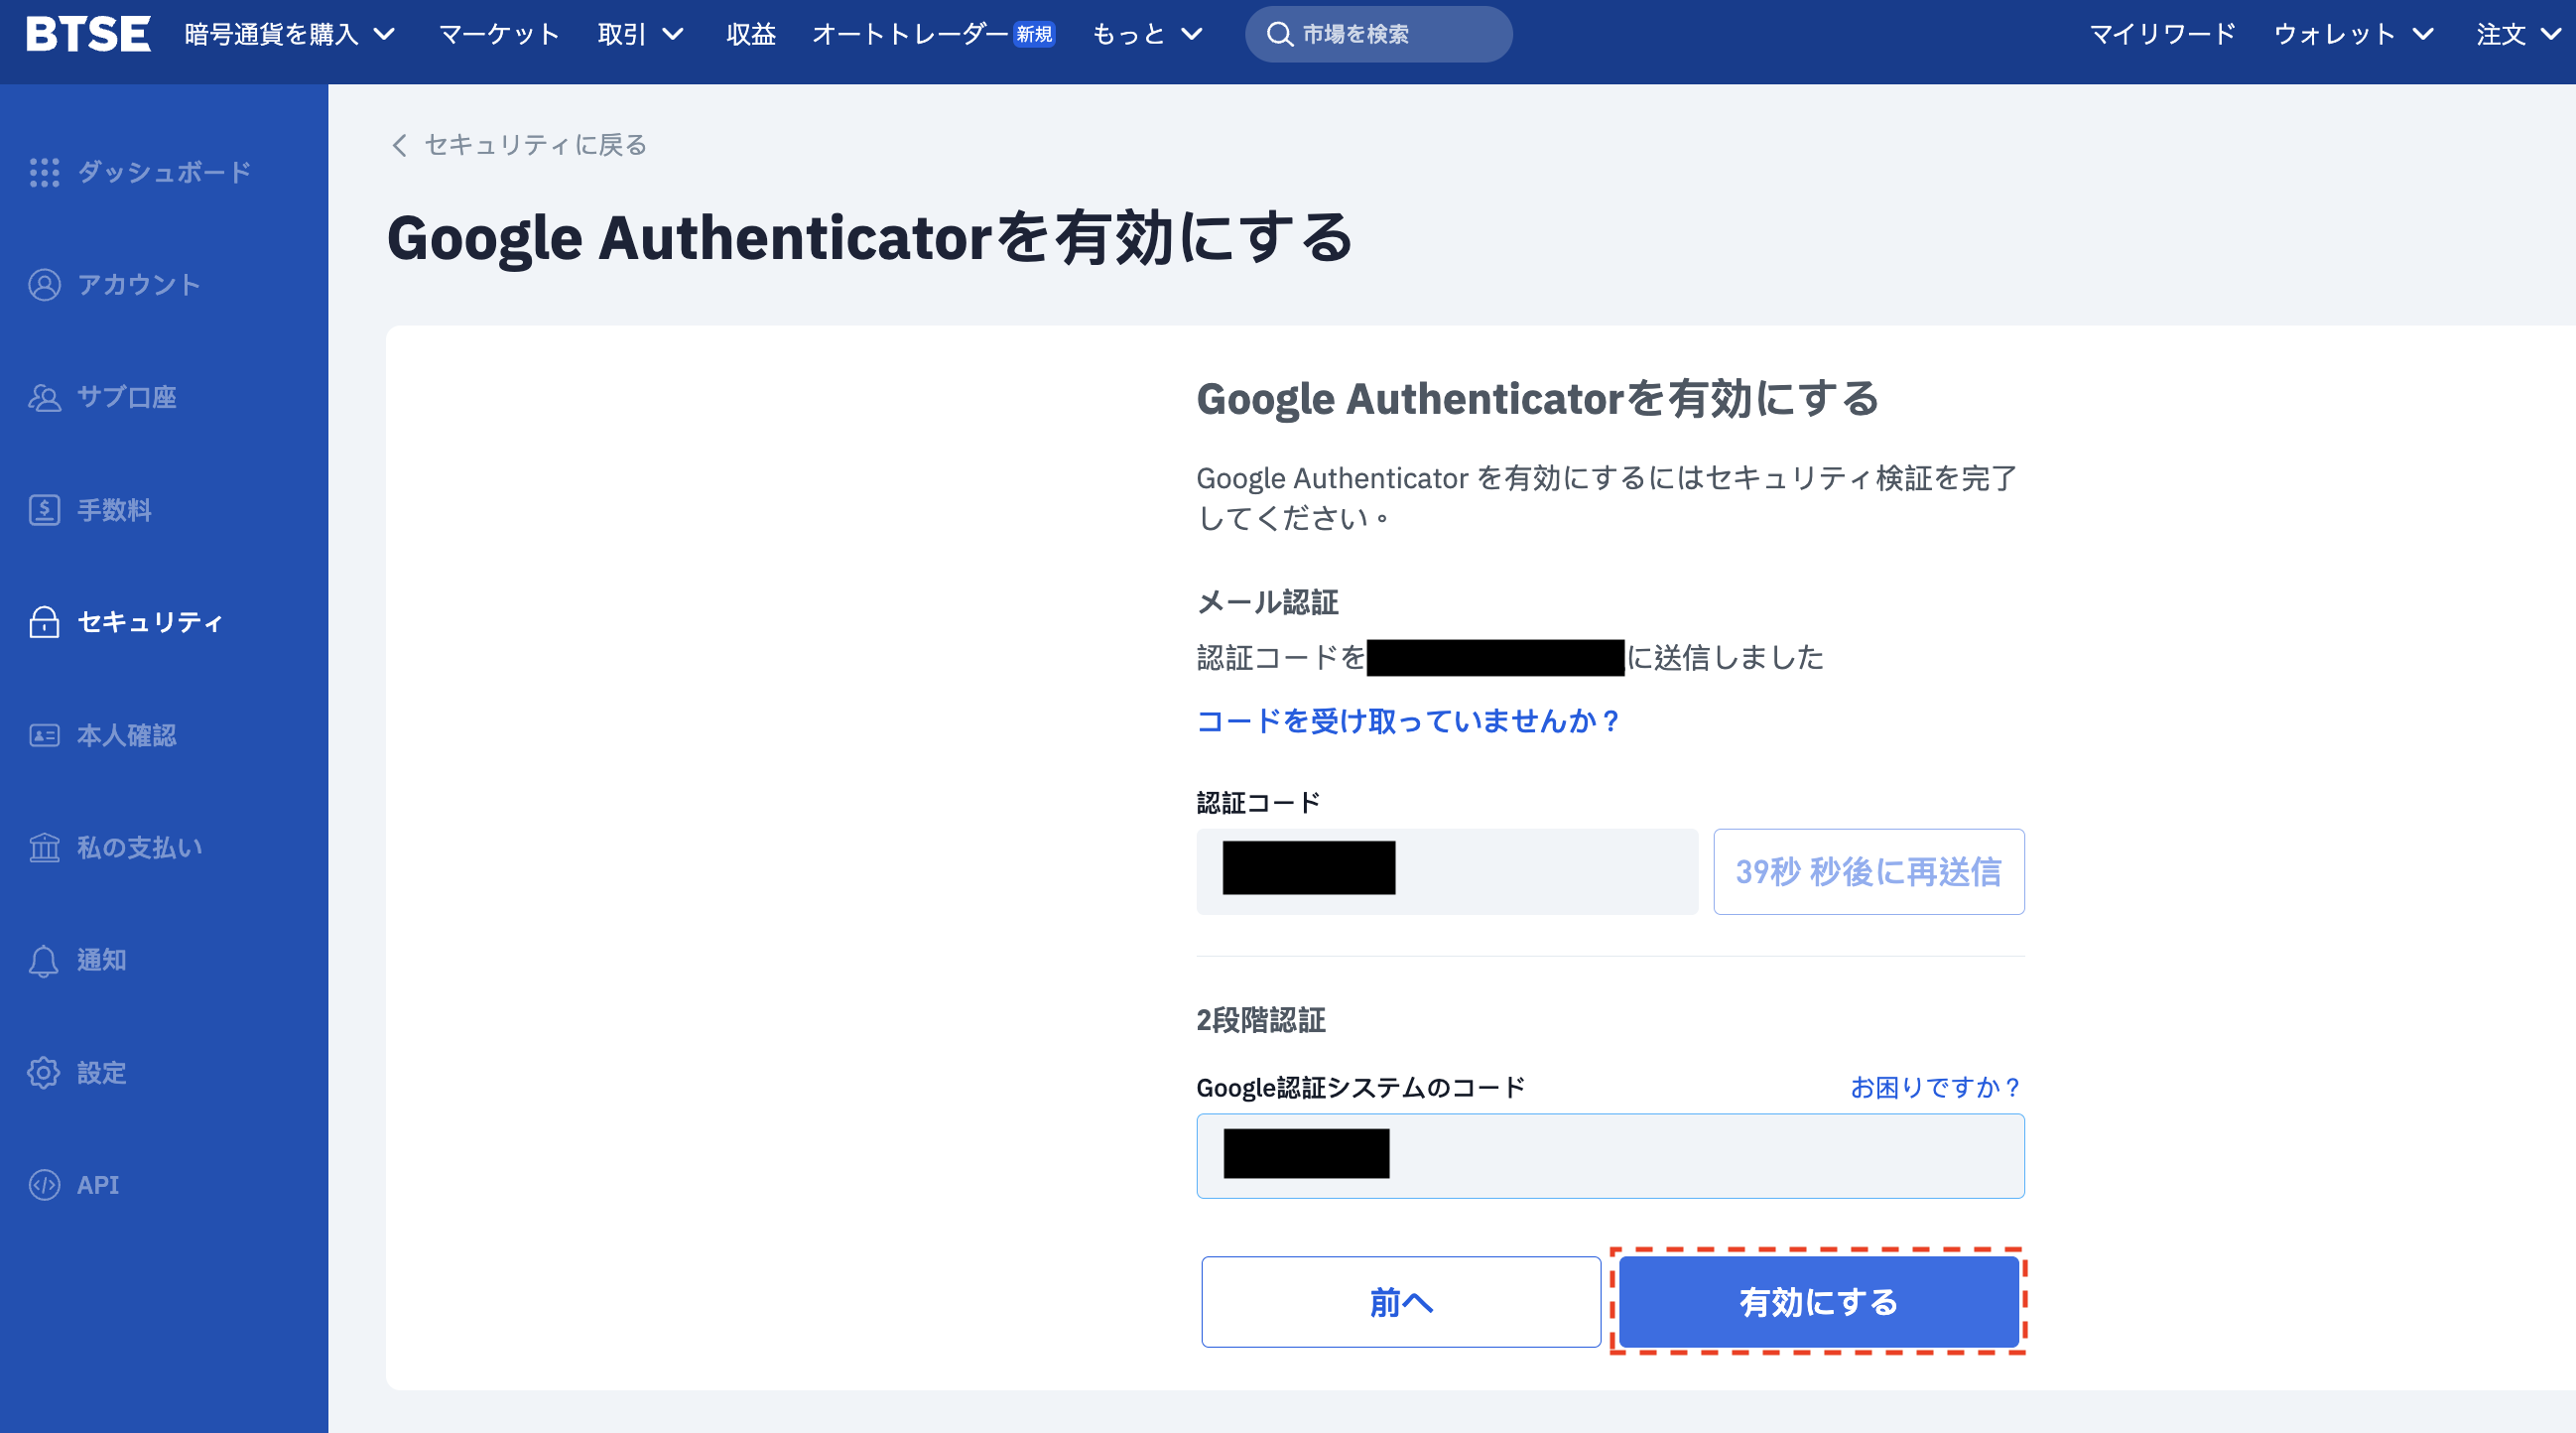Expand the 暗号通貨を購入 dropdown
This screenshot has width=2576, height=1433.
click(290, 34)
